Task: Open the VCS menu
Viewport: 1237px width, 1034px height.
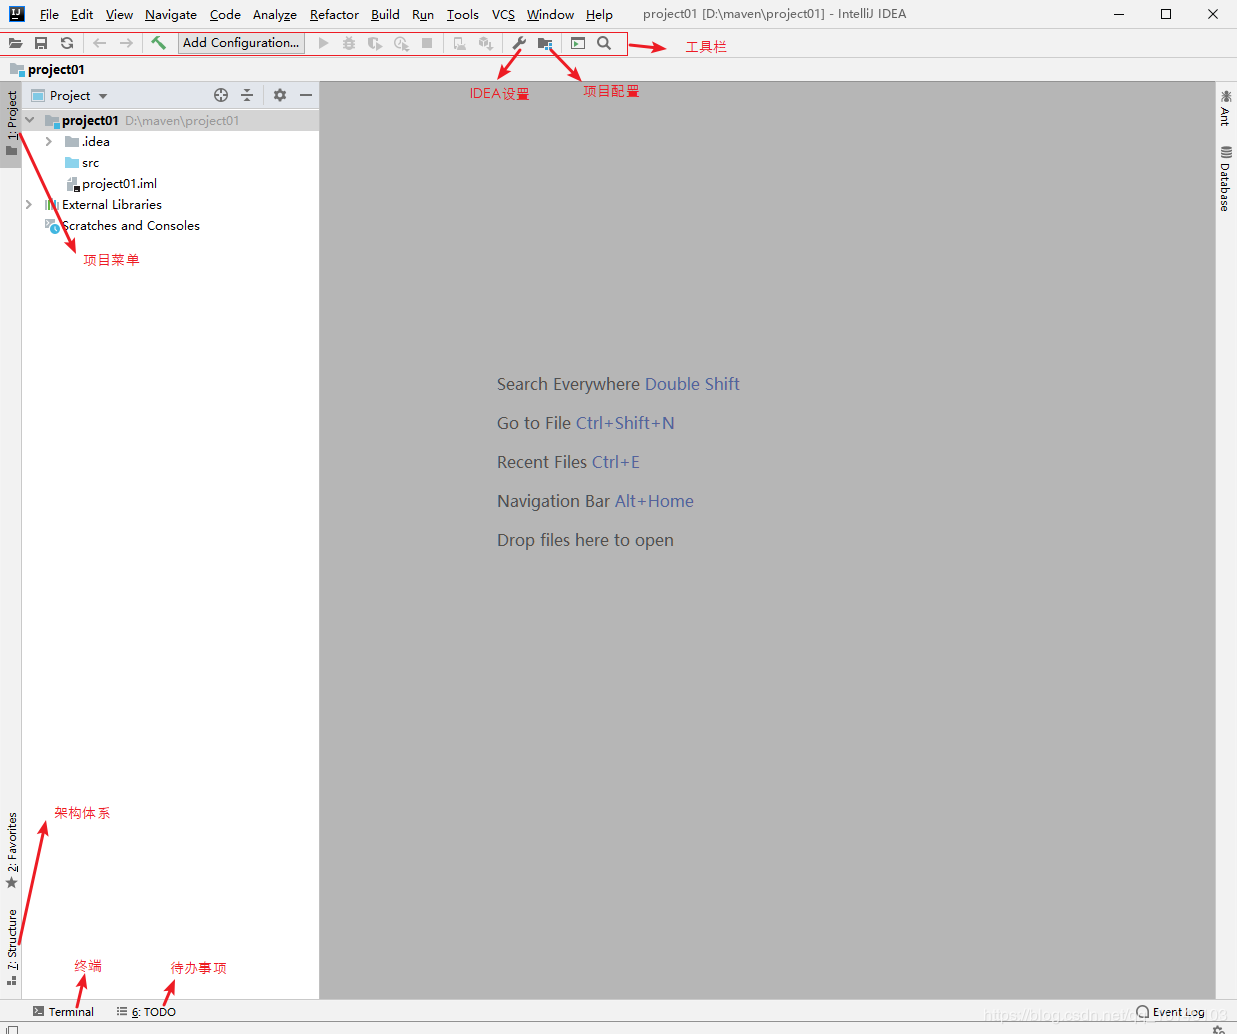Action: pos(503,15)
